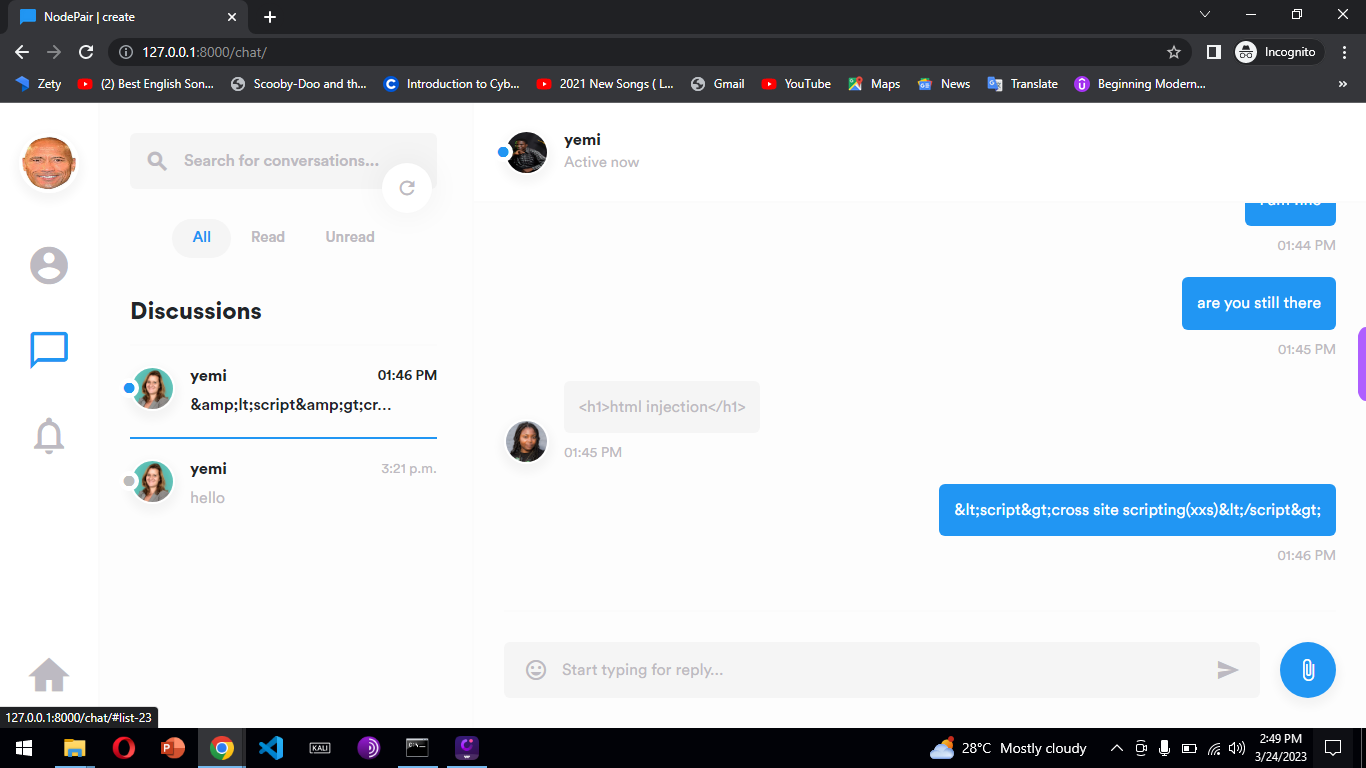Show the Unread conversations filter
The height and width of the screenshot is (768, 1366).
[350, 237]
